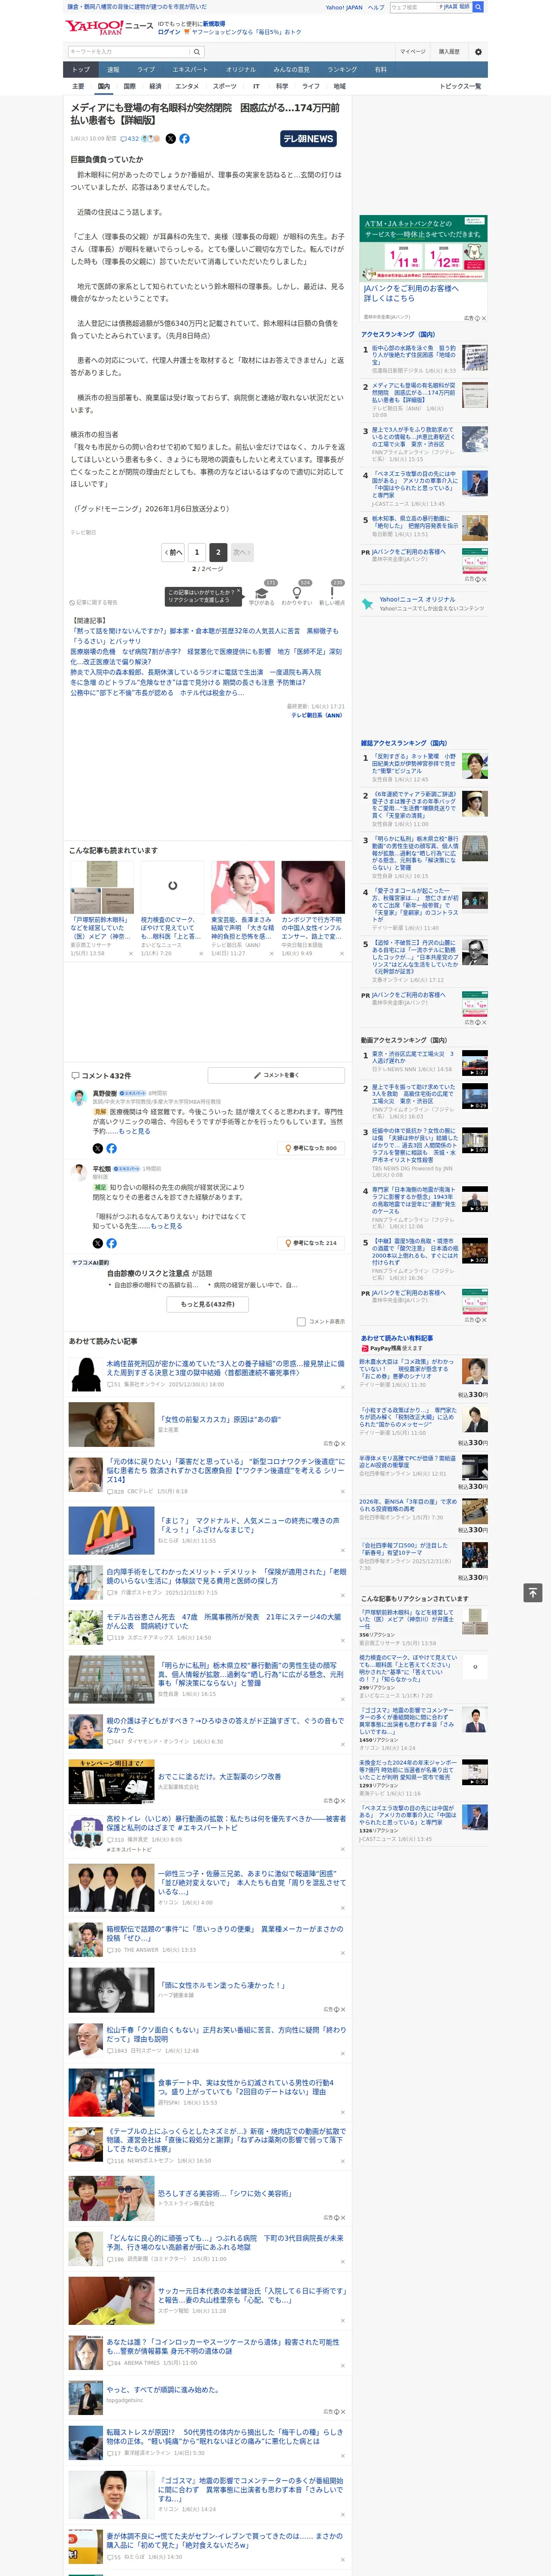The height and width of the screenshot is (2576, 551).
Task: Open 東京・渋谷区荒廃で工場火災 video thumbnail
Action: tap(475, 1062)
